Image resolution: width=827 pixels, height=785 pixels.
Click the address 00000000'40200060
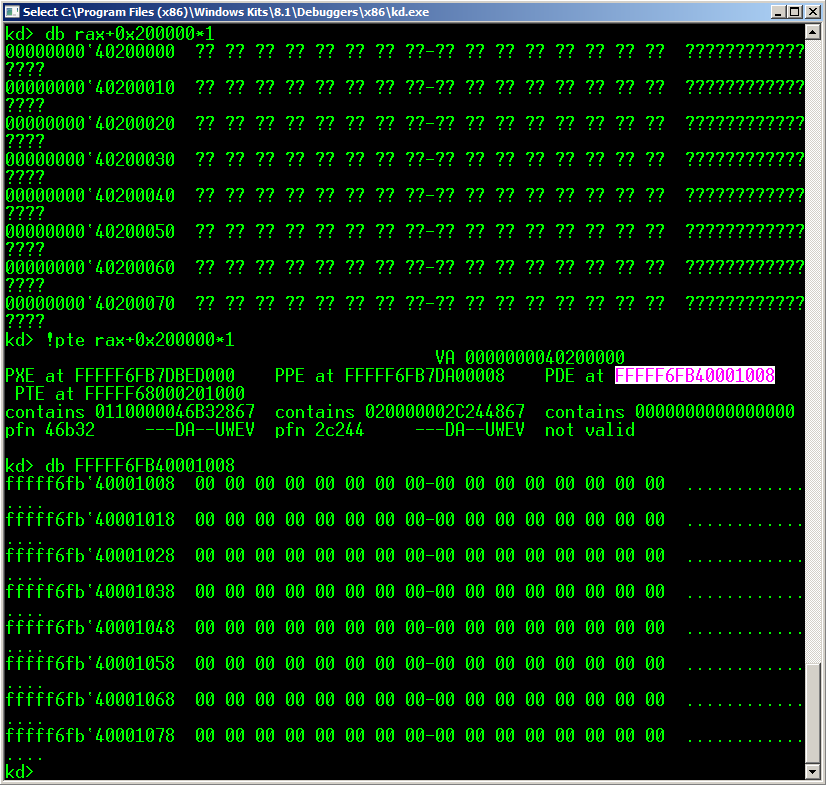point(90,267)
